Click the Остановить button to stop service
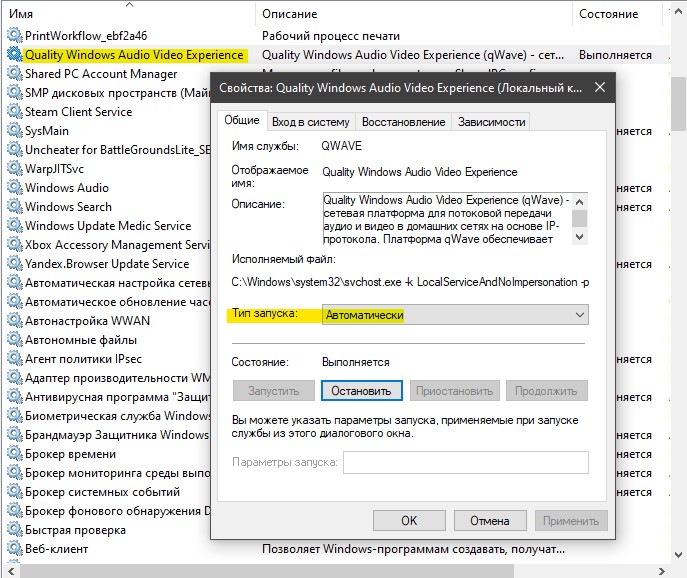This screenshot has width=687, height=578. point(361,390)
